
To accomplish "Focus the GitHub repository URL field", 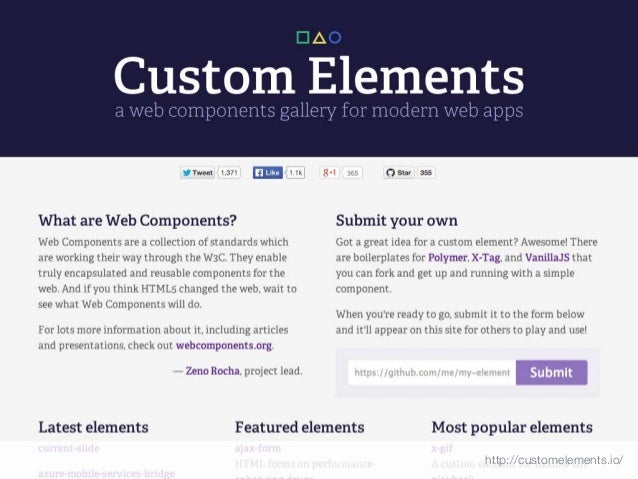I will 432,372.
